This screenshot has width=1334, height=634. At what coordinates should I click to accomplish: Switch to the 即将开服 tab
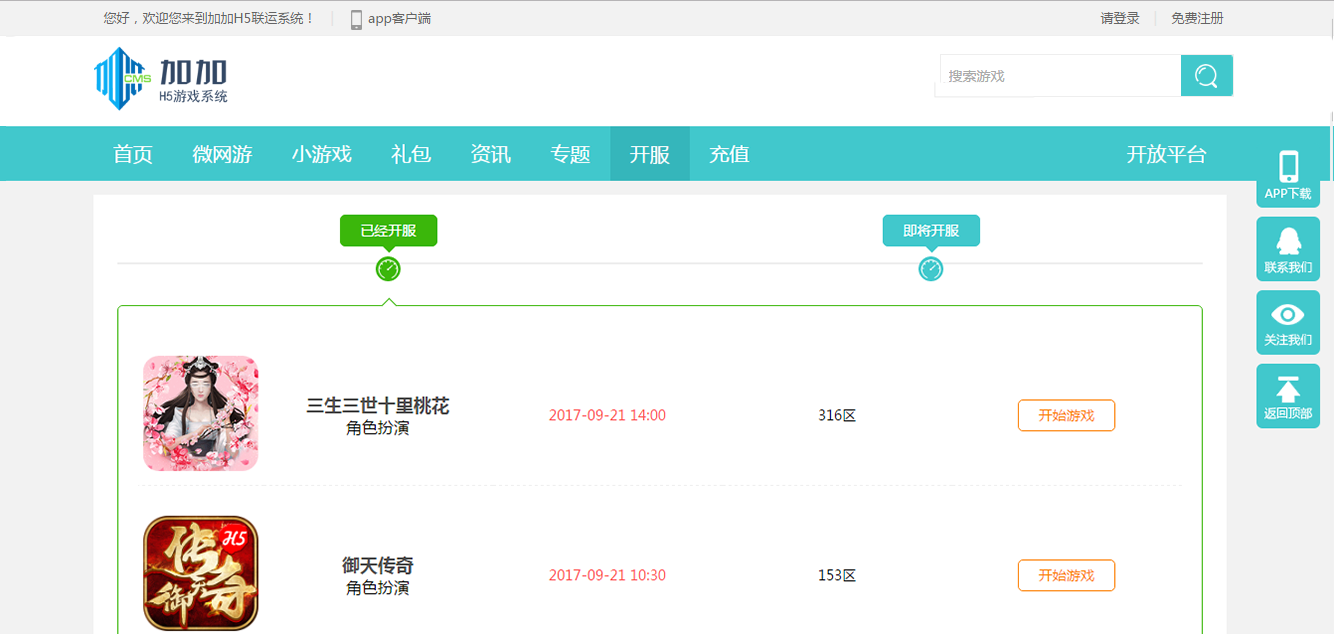[x=930, y=230]
